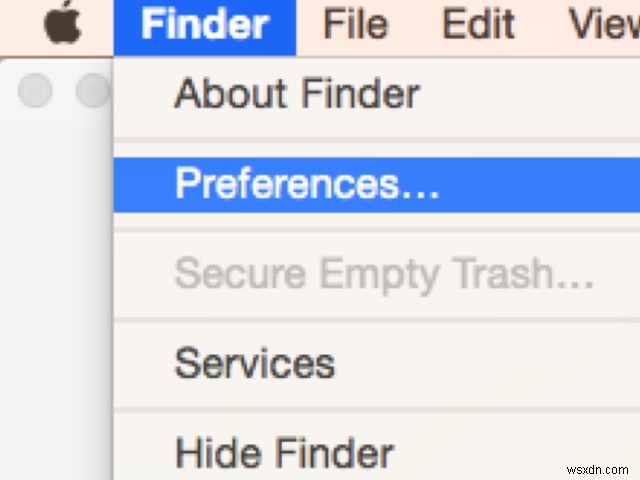The height and width of the screenshot is (480, 640).
Task: Open the Apple menu
Action: (x=62, y=25)
